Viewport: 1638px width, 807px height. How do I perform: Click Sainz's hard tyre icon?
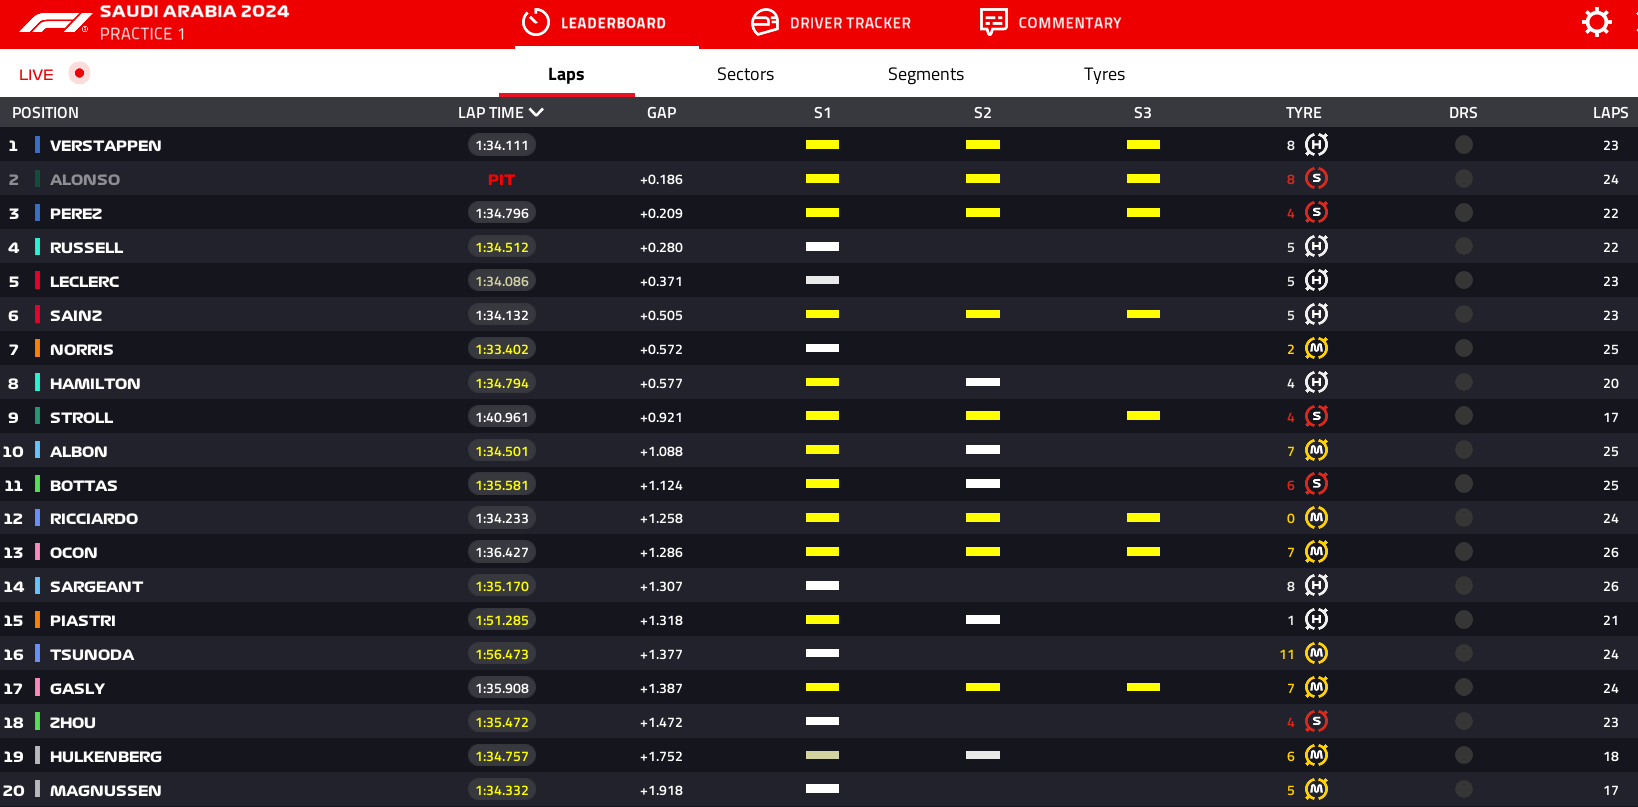1316,315
